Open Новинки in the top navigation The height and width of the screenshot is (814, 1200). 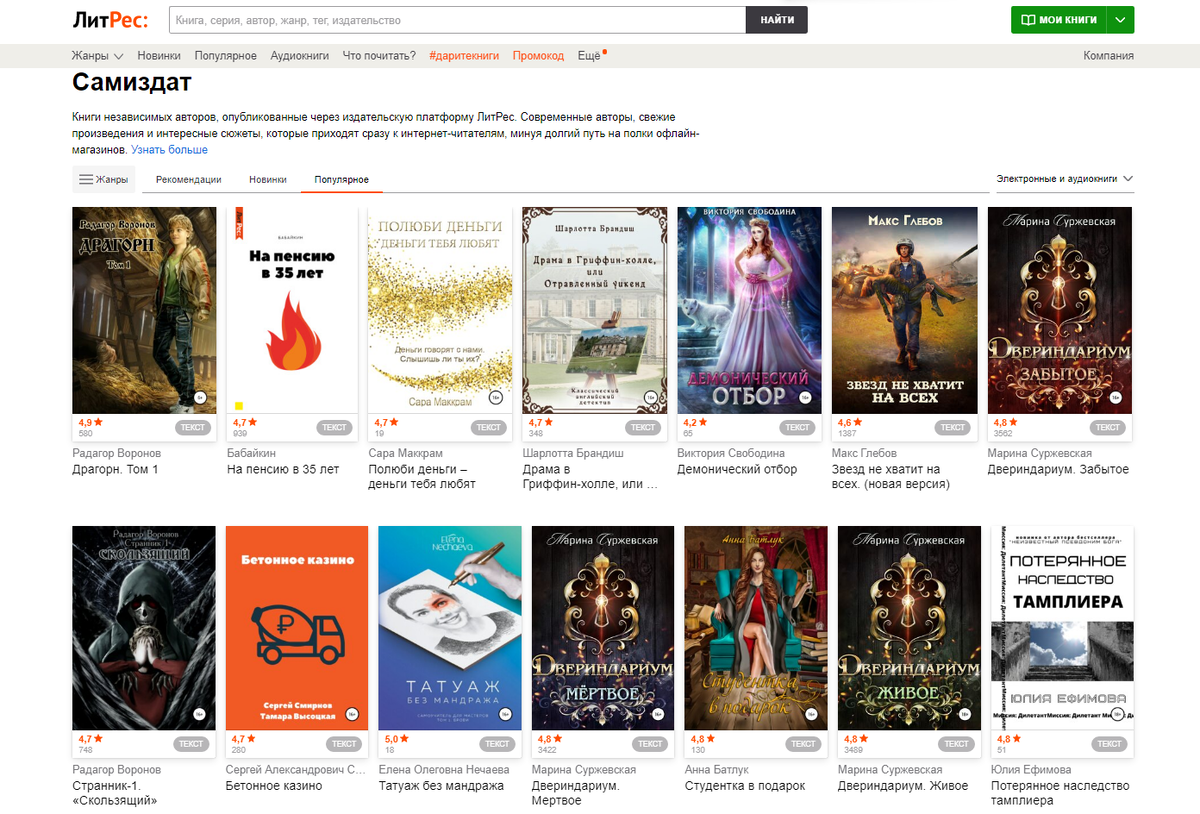[x=159, y=56]
